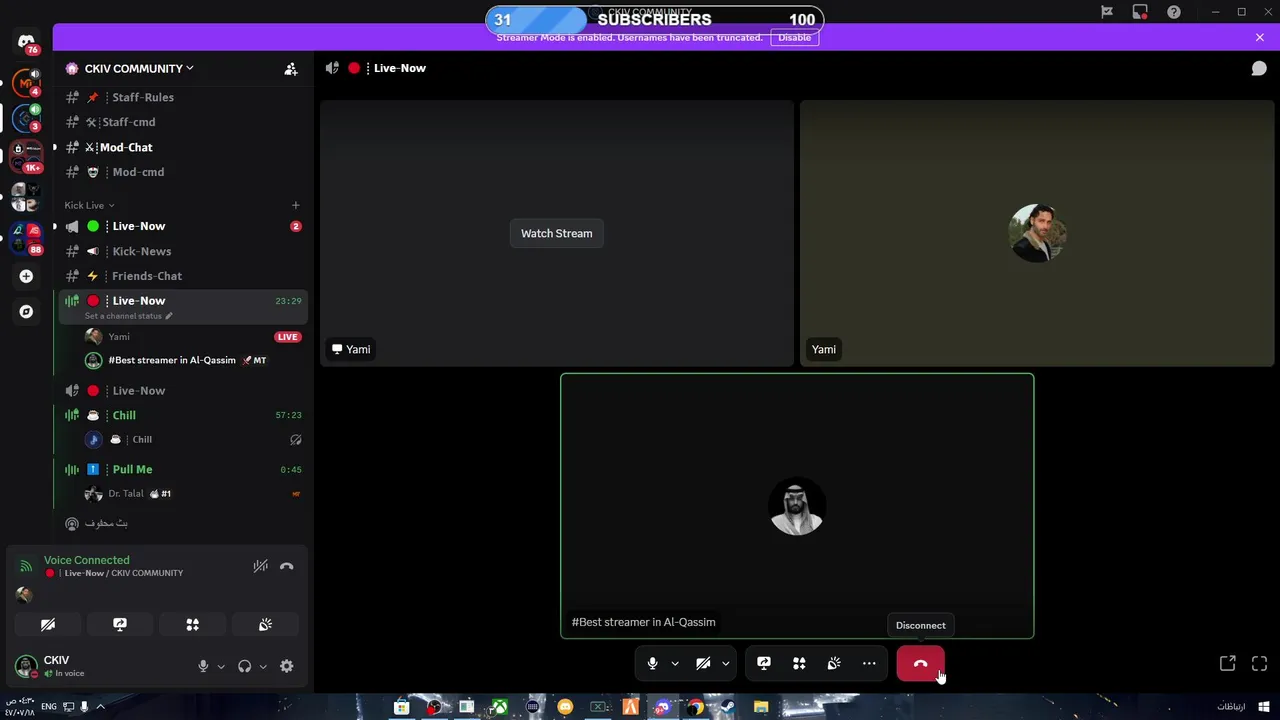Viewport: 1280px width, 720px height.
Task: Toggle the camera in the sidebar voice panel
Action: (48, 624)
